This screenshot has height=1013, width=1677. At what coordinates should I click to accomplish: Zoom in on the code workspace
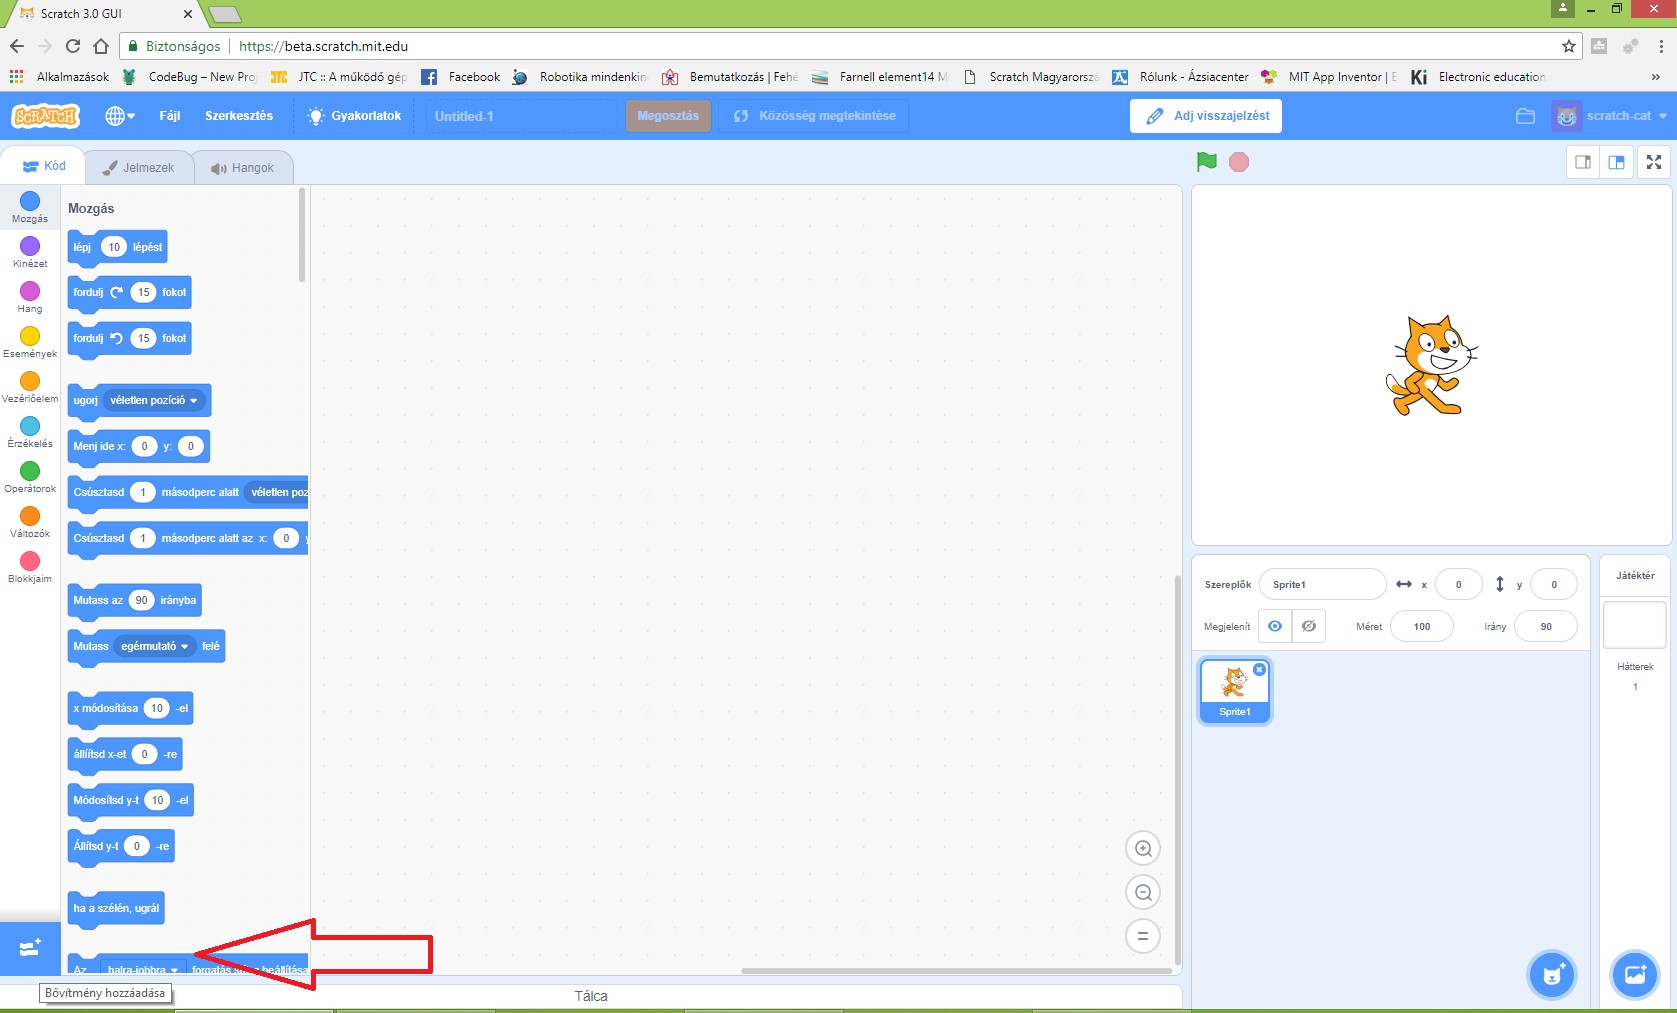coord(1143,849)
